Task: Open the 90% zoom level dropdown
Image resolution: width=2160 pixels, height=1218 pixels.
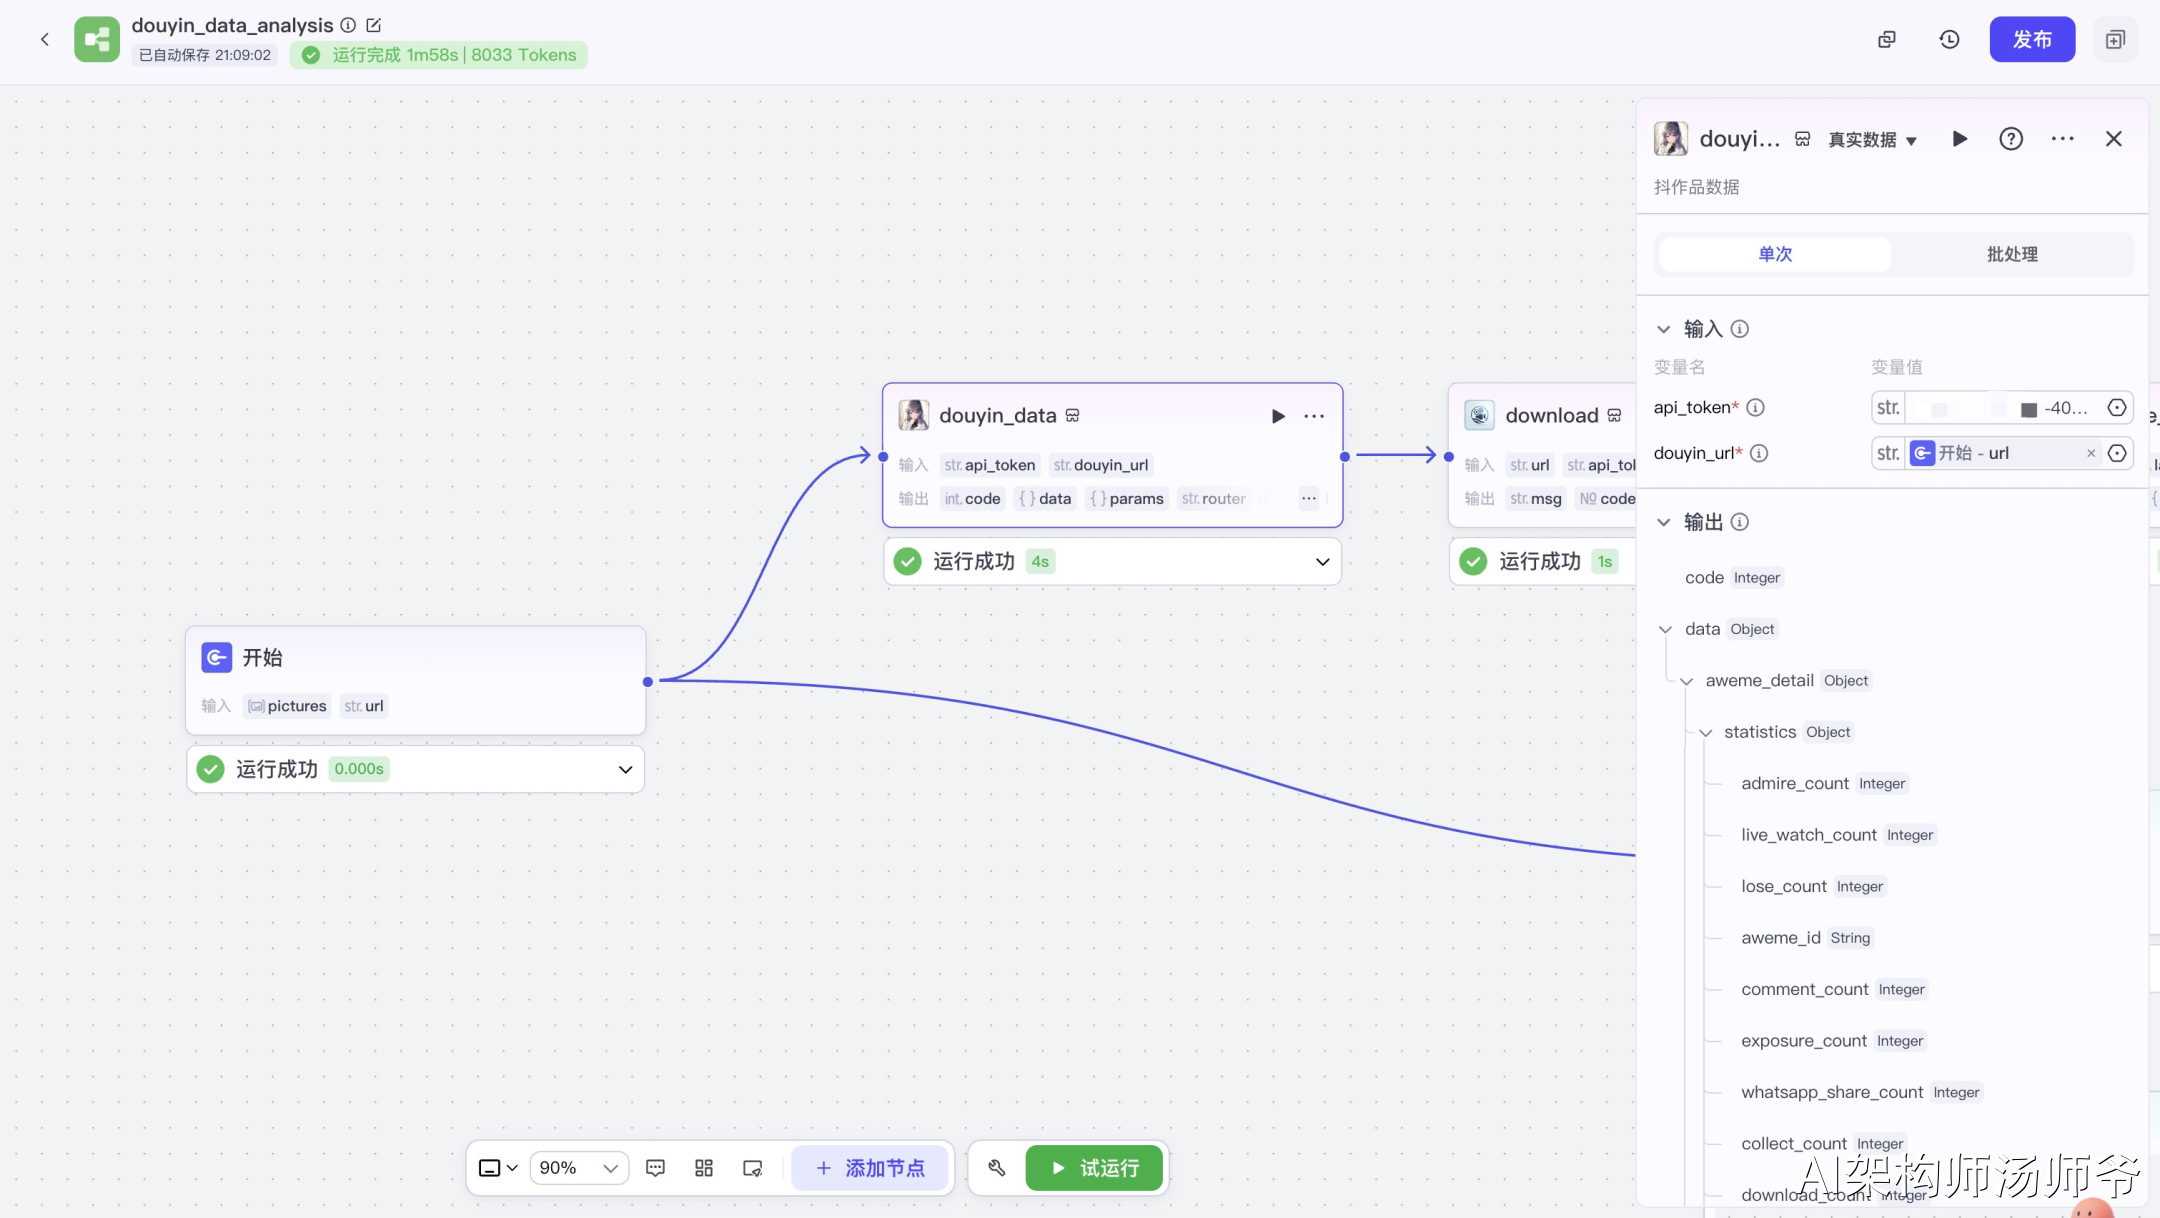Action: point(578,1167)
